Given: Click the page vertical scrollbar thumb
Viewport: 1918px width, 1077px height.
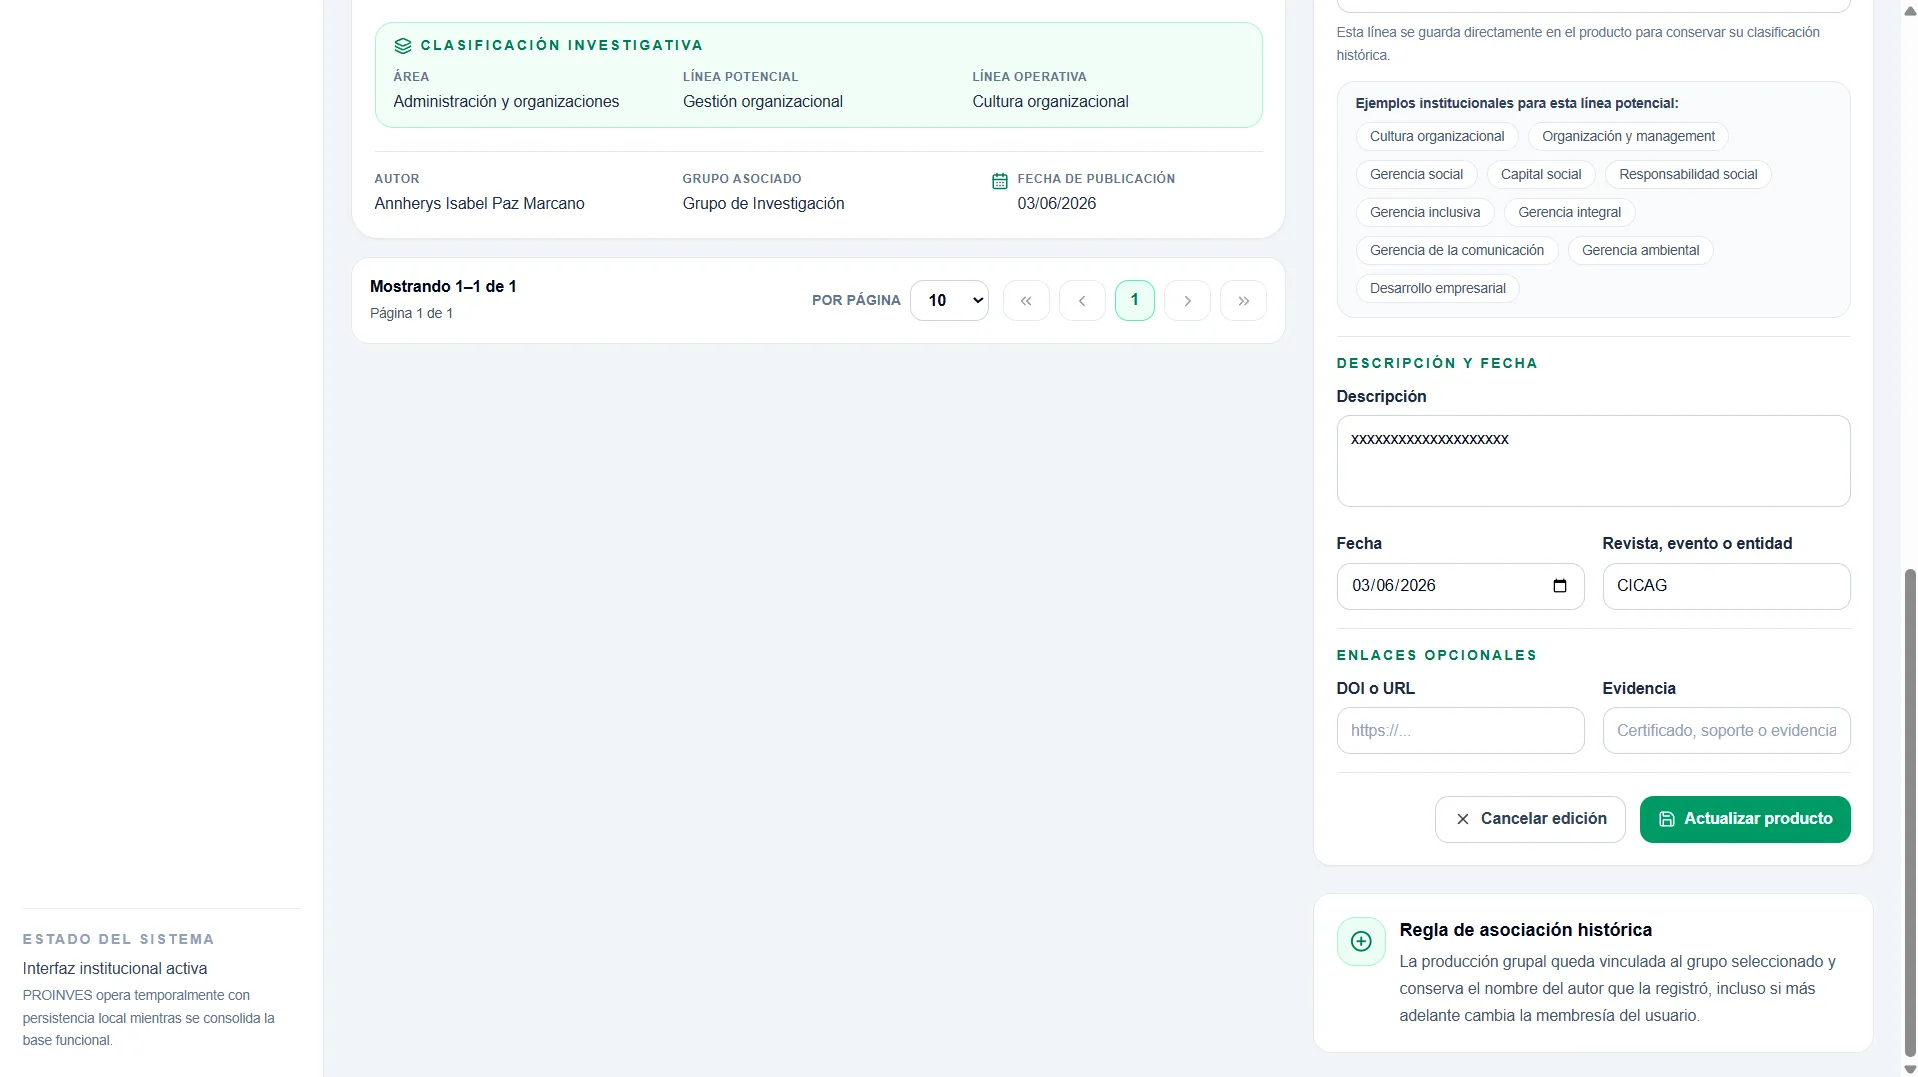Looking at the screenshot, I should click(x=1910, y=812).
